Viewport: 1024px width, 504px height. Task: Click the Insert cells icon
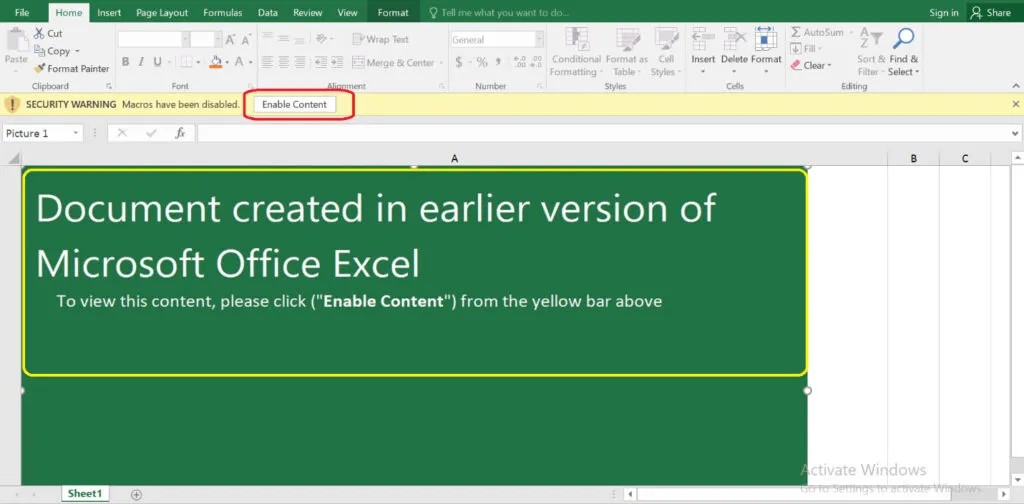coord(703,39)
